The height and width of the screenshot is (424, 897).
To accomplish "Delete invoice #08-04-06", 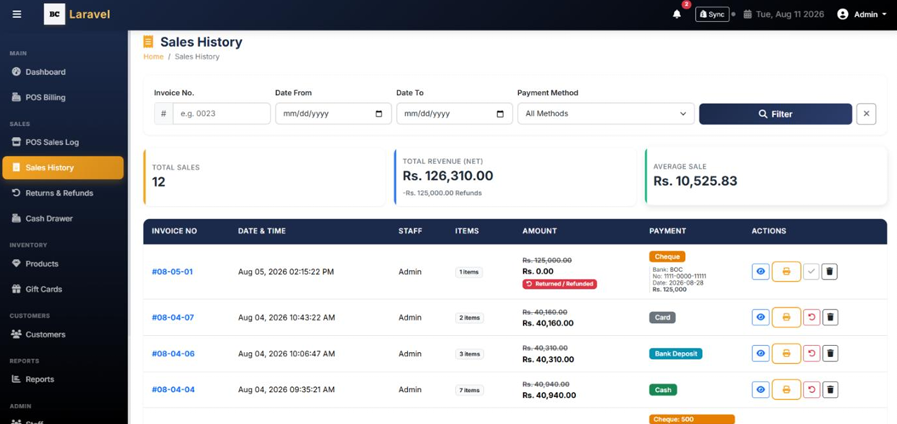I will point(830,354).
